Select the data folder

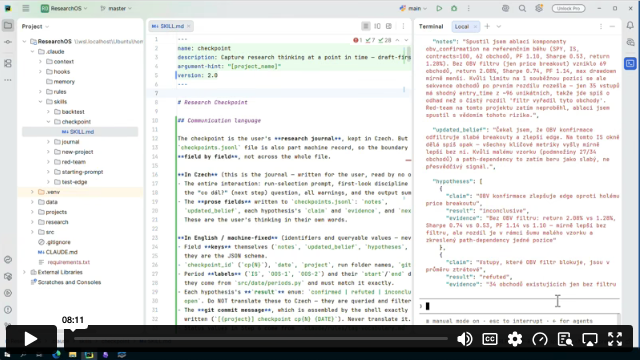pos(51,202)
